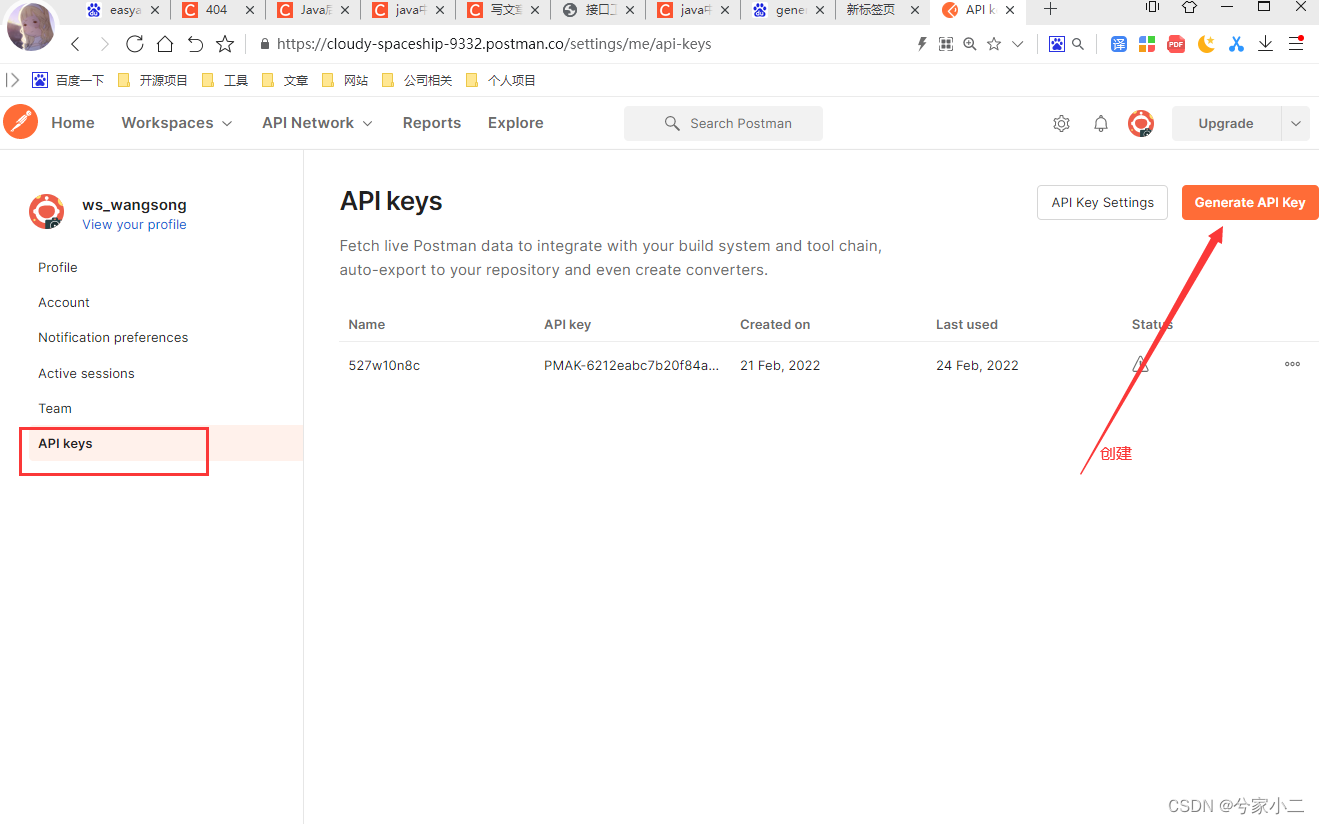Click the warning status icon for 527w10n8c
This screenshot has height=824, width=1319.
tap(1140, 365)
